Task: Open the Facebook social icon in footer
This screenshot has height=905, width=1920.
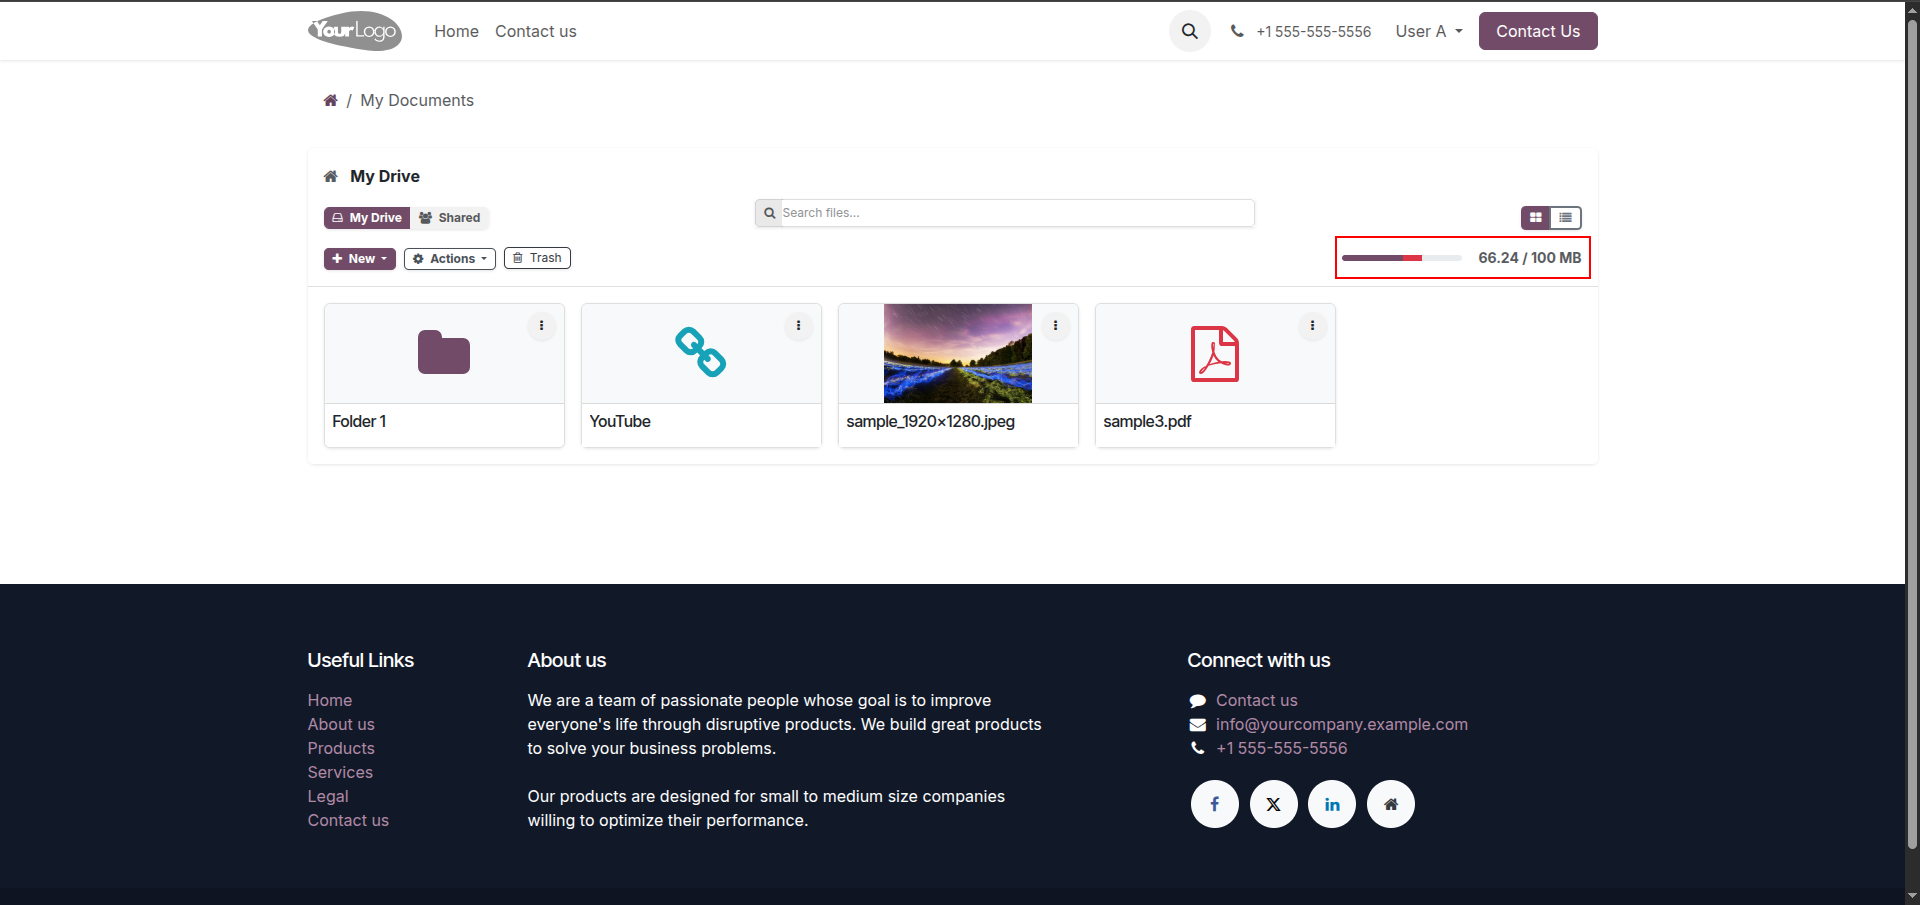Action: pos(1214,804)
